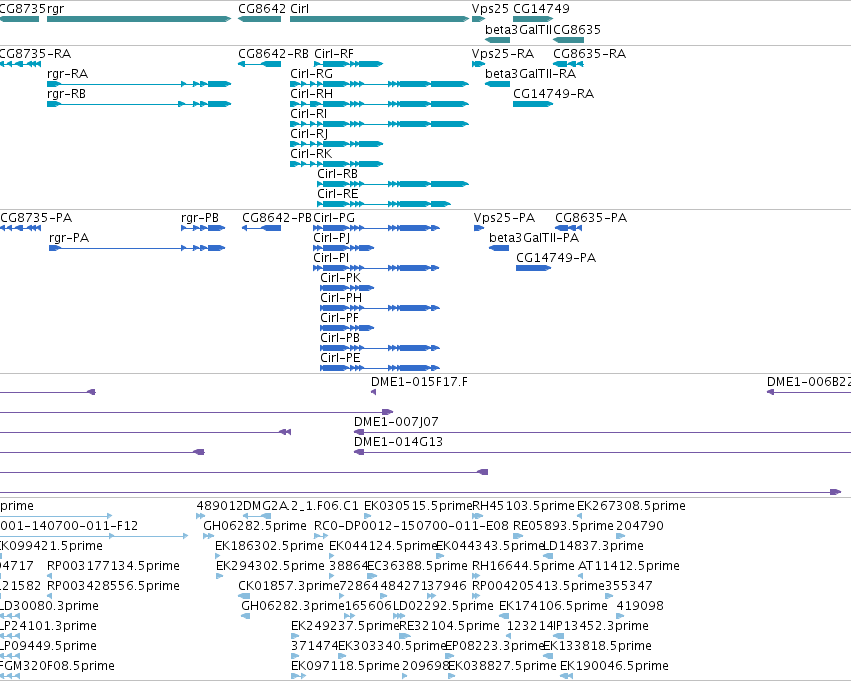Select EST RH16644.5prime label
The height and width of the screenshot is (681, 851).
523,567
